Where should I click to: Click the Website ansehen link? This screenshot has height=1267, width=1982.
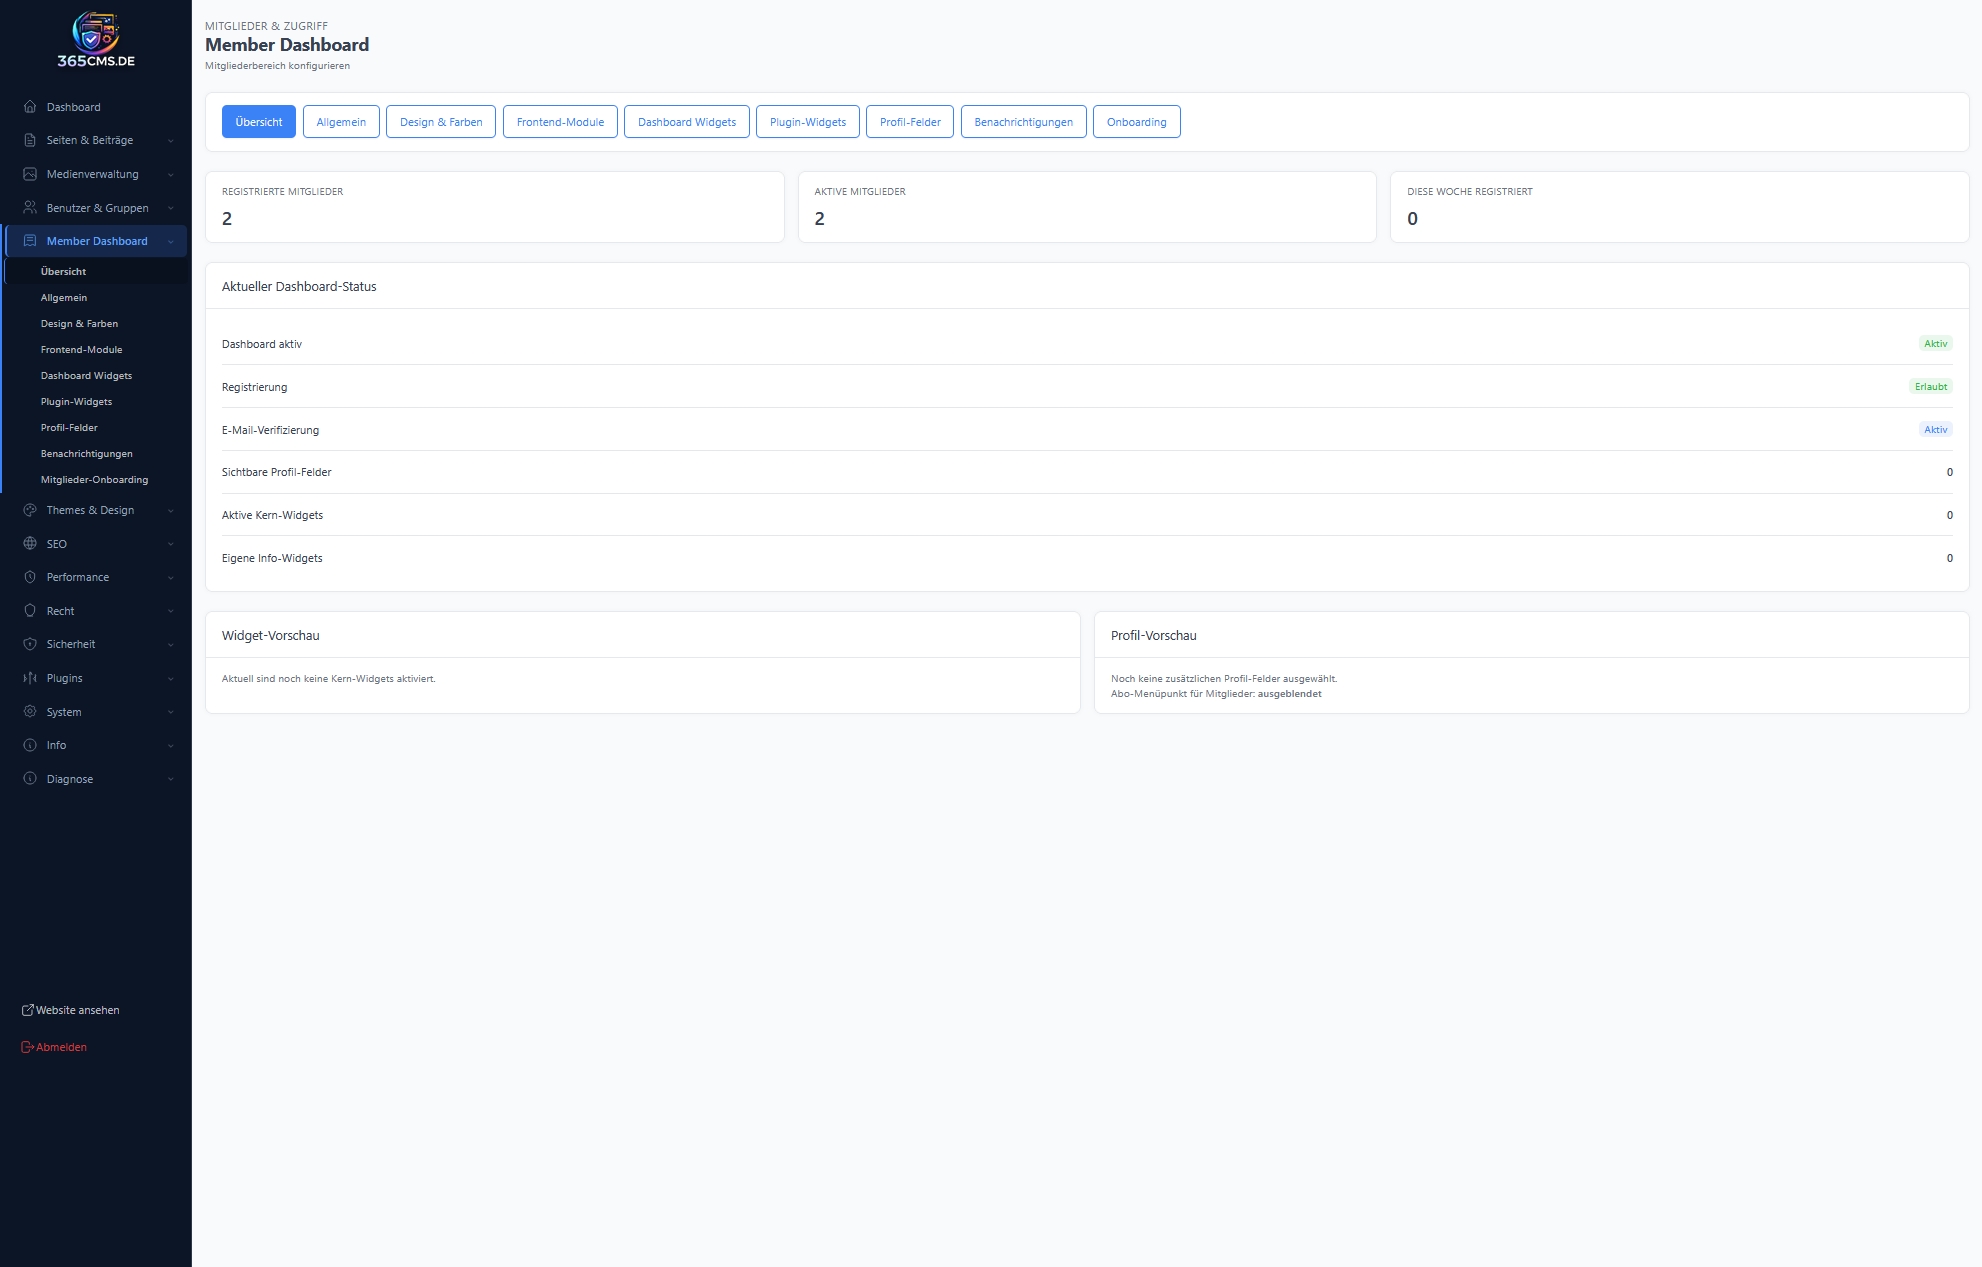click(77, 1010)
